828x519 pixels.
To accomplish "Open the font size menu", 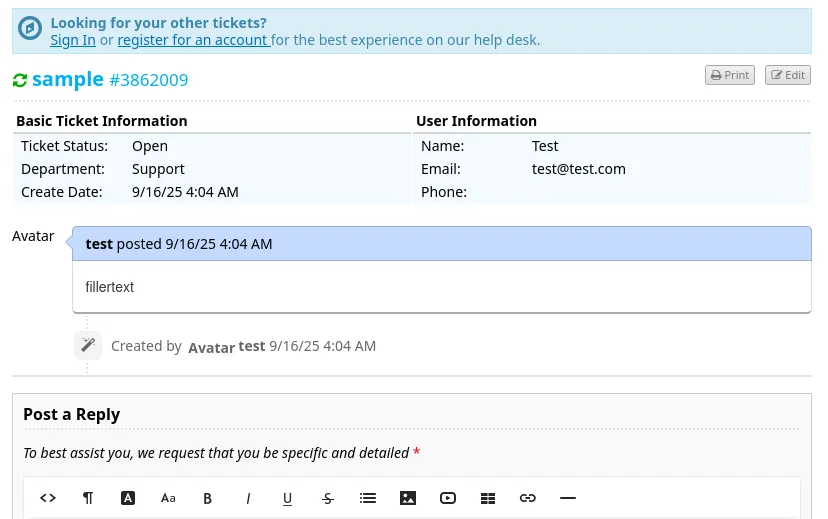I will click(x=168, y=498).
